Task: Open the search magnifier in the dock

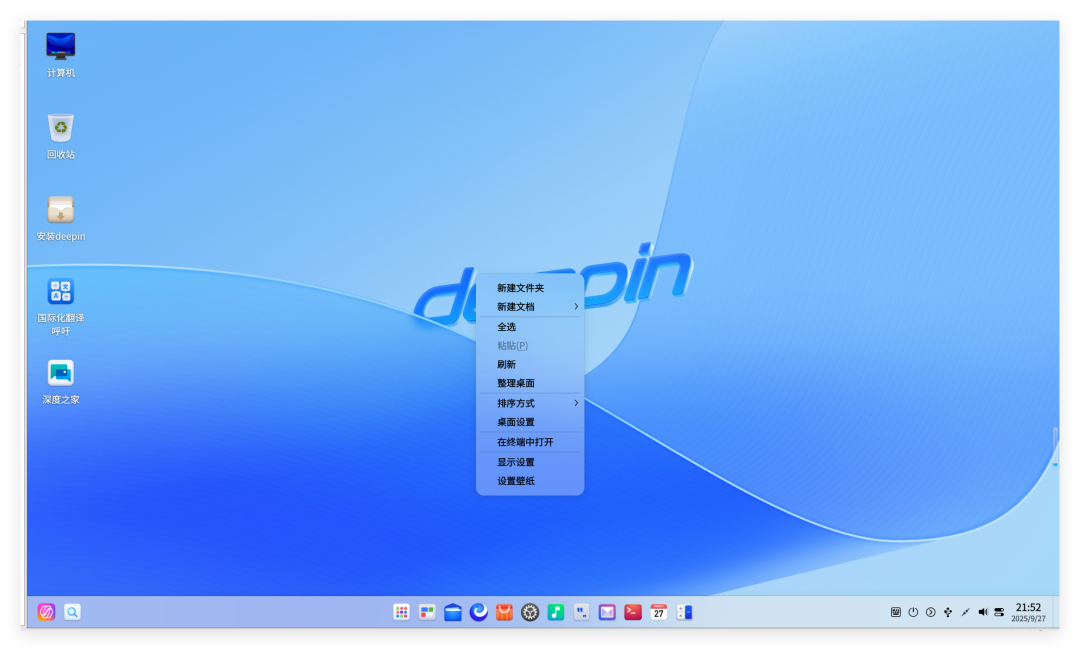Action: (72, 612)
